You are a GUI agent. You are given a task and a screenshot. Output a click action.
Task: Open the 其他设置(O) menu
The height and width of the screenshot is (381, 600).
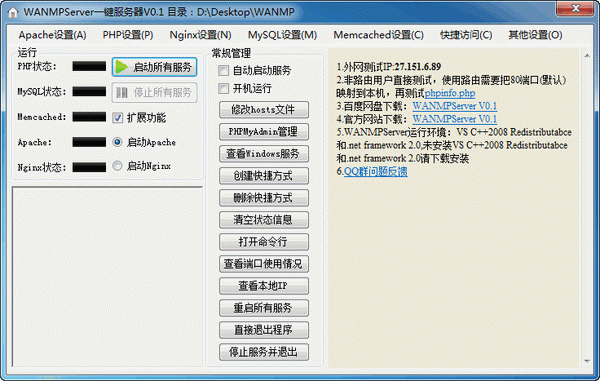[535, 35]
